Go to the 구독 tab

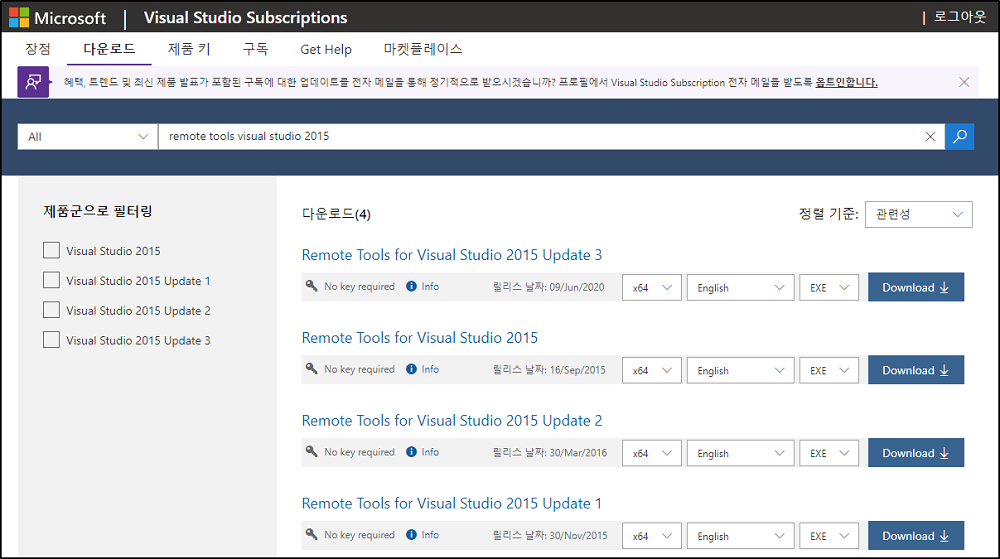(255, 49)
